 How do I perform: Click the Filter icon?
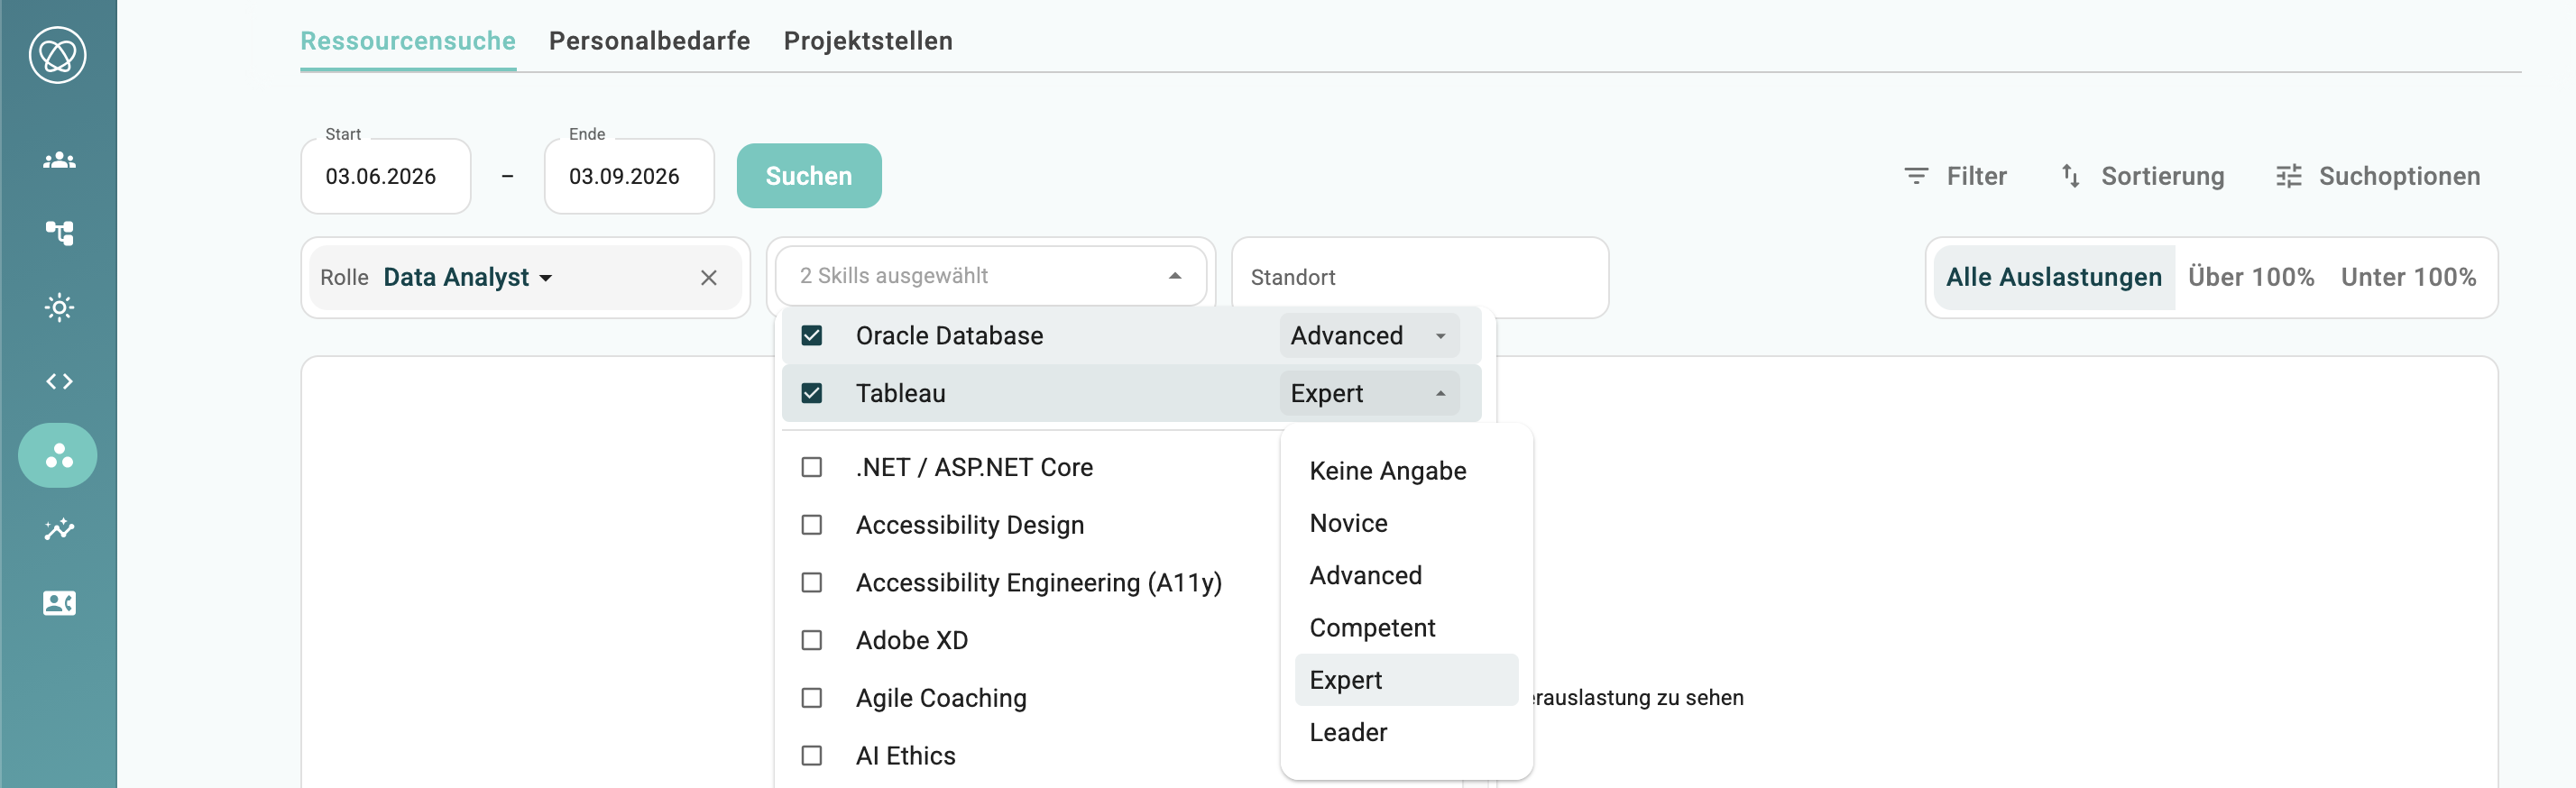pyautogui.click(x=1916, y=176)
